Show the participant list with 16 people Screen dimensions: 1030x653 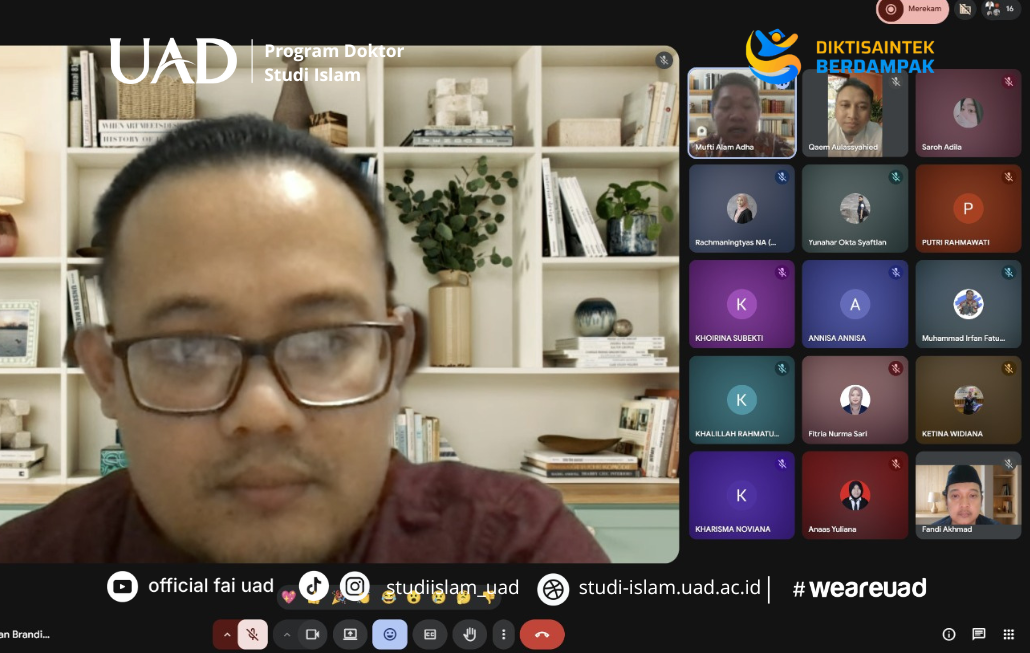(x=999, y=9)
